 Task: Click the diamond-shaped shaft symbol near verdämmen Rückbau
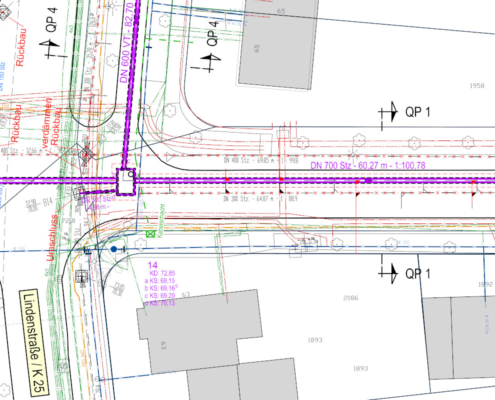click(86, 155)
